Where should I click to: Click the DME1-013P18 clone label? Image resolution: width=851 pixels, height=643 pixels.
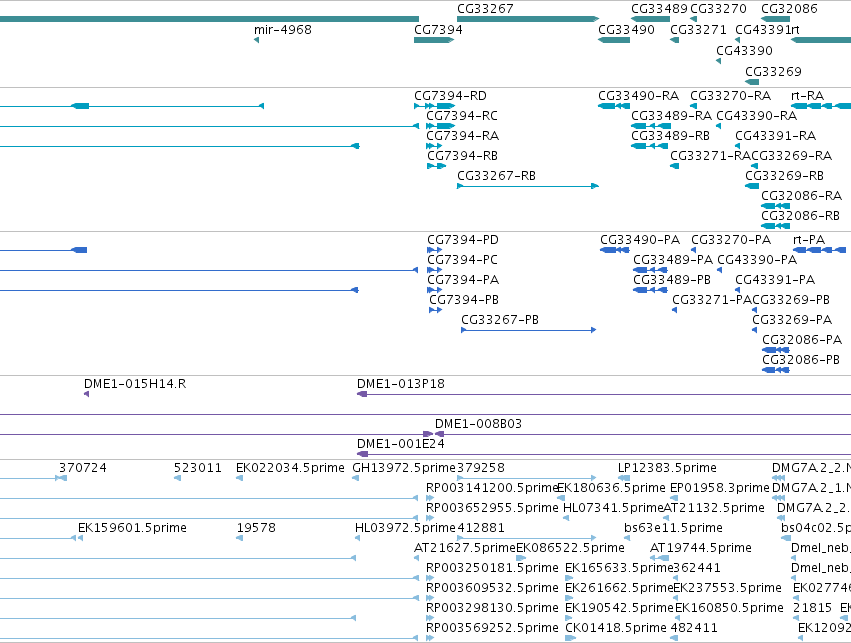coord(401,385)
